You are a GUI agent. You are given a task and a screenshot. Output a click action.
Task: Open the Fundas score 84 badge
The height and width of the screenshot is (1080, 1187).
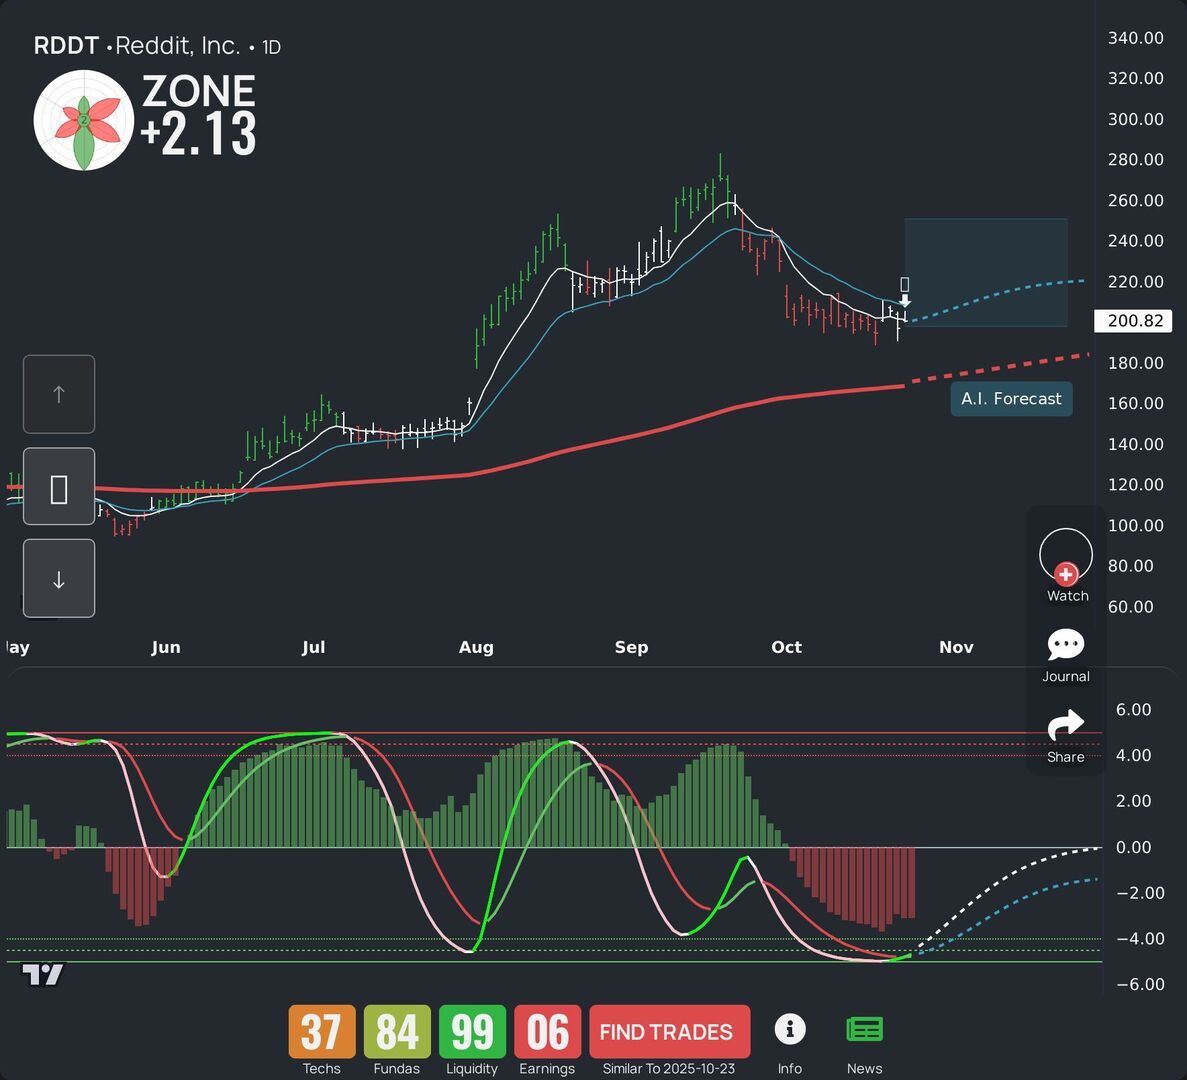coord(397,1032)
